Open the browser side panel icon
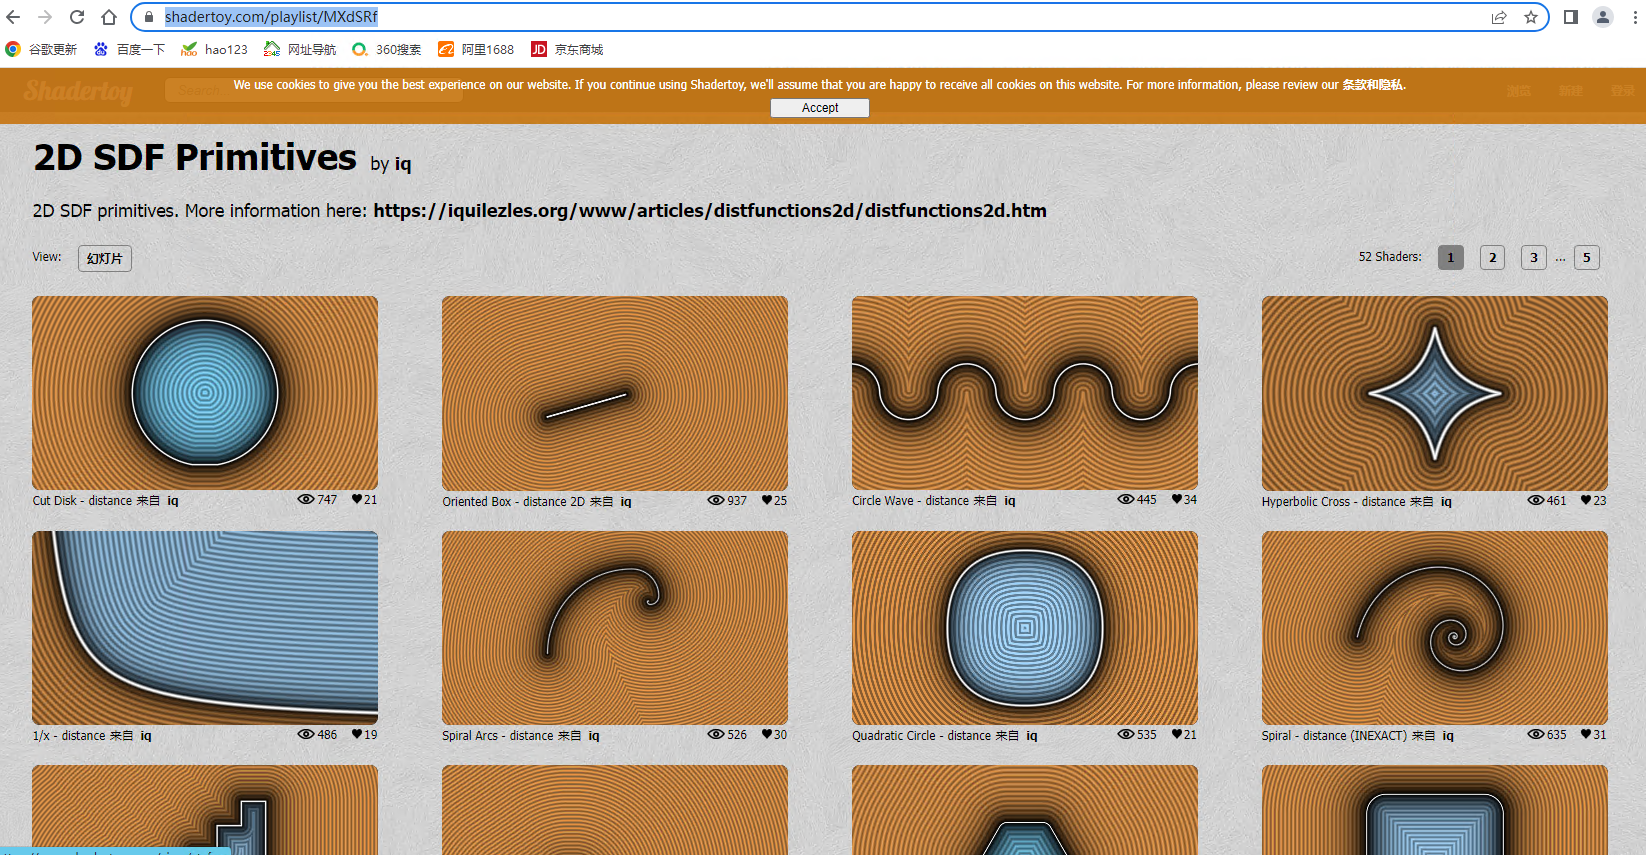Viewport: 1646px width, 855px height. (x=1571, y=17)
